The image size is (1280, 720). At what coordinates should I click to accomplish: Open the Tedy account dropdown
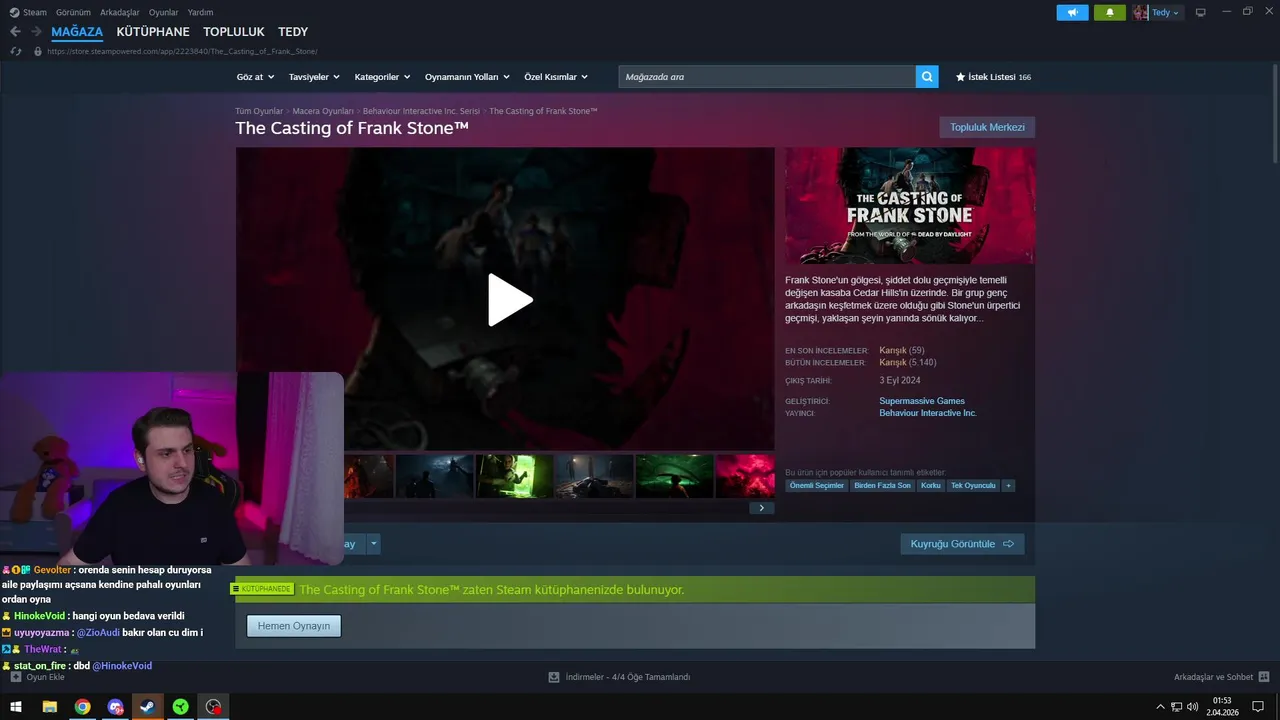click(1165, 13)
